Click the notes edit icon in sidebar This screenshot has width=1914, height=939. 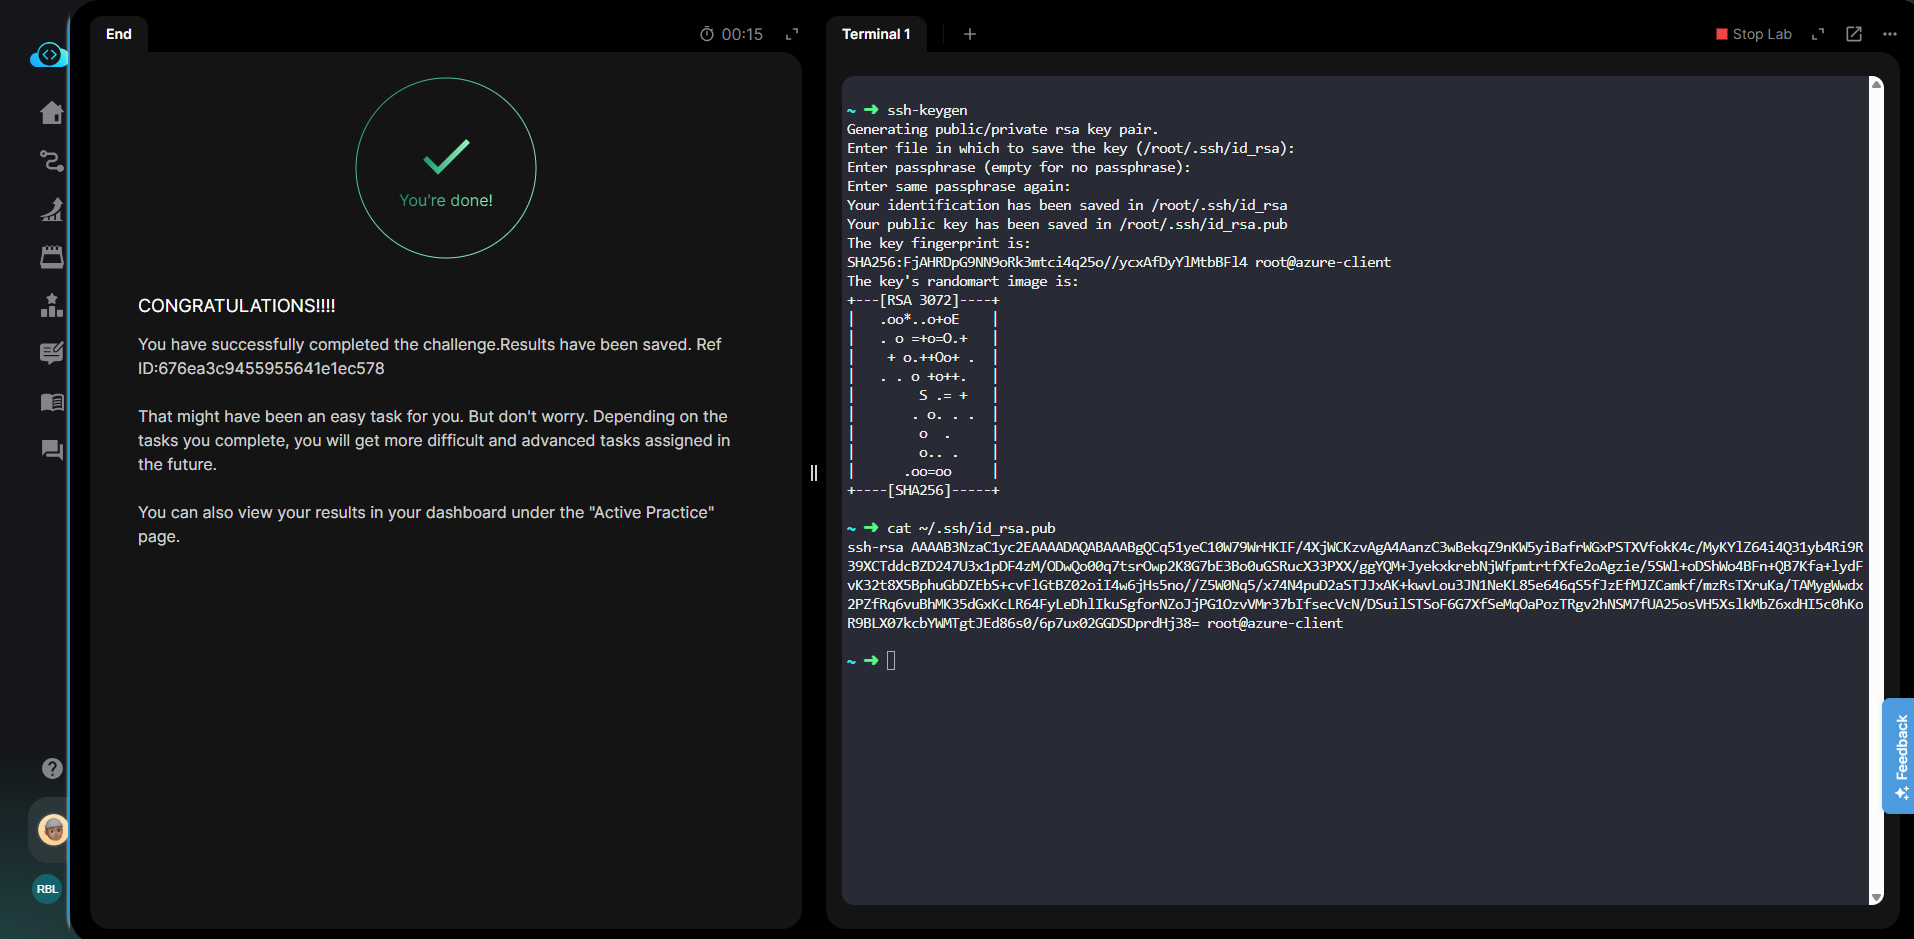[52, 353]
